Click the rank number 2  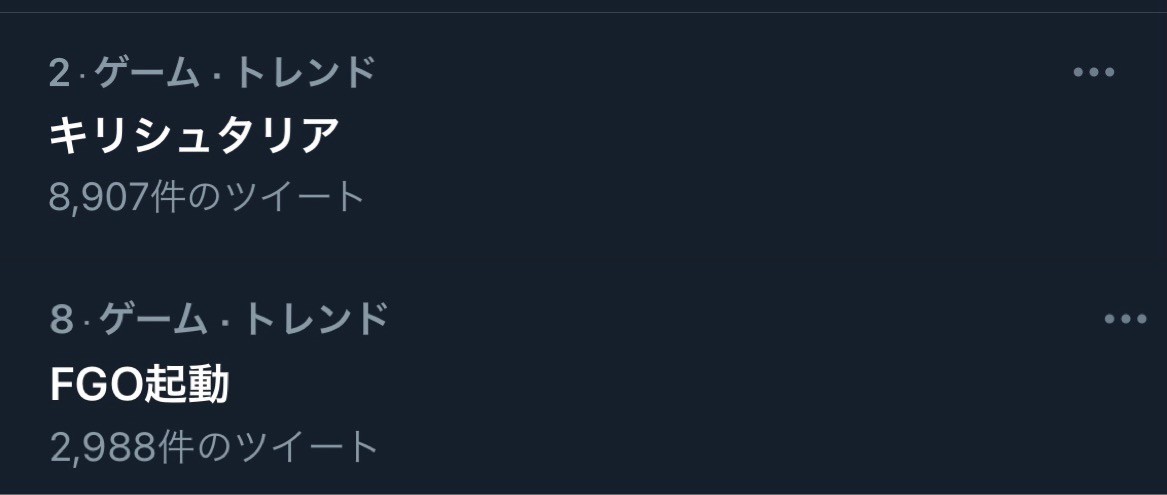[60, 72]
